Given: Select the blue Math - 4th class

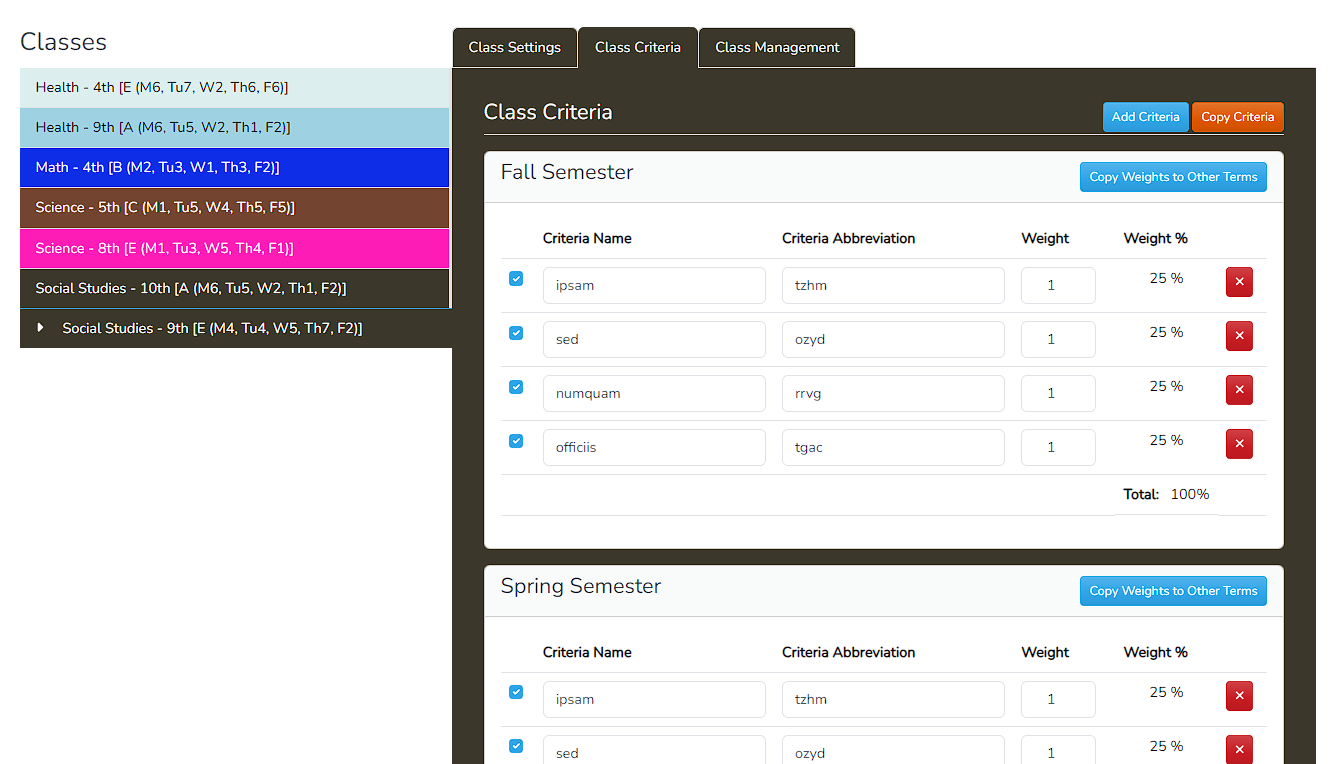Looking at the screenshot, I should tap(234, 168).
